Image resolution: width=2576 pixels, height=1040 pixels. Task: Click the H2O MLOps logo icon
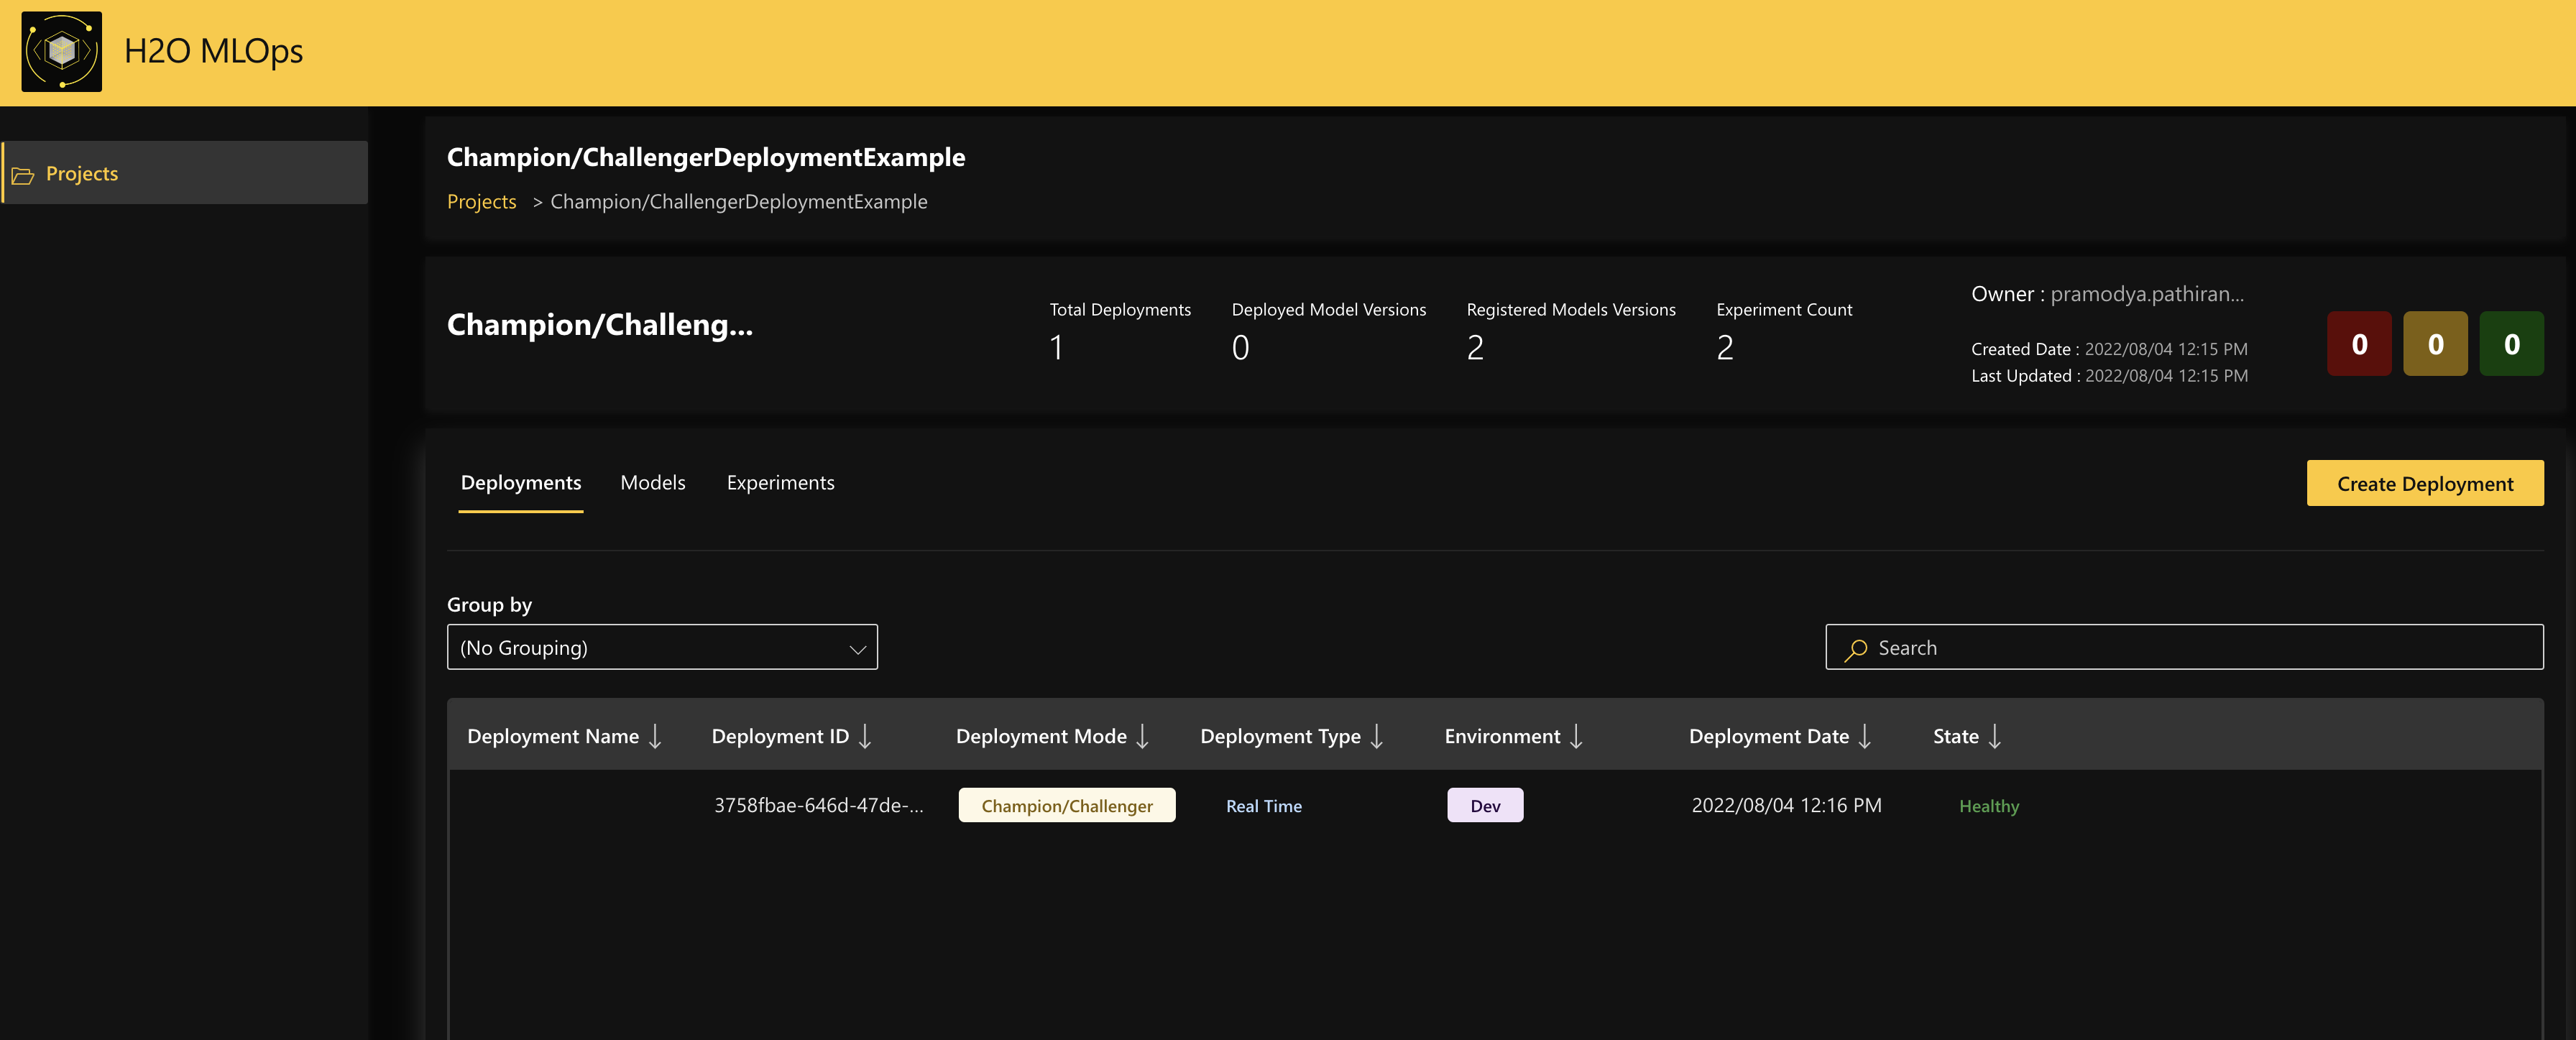(62, 52)
